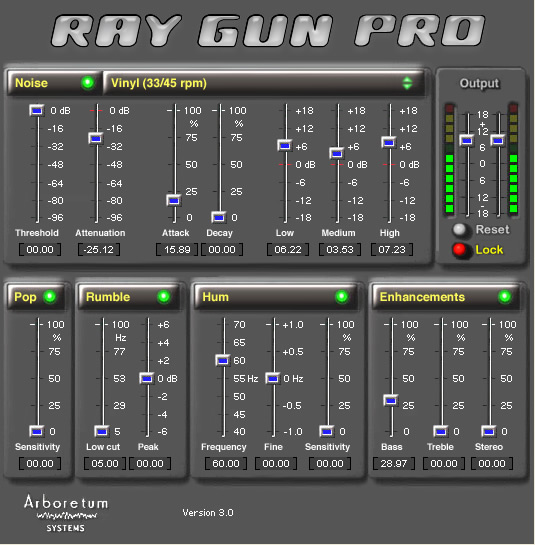Click the Hum Frequency value field 60.00
Image resolution: width=535 pixels, height=545 pixels.
tap(226, 463)
